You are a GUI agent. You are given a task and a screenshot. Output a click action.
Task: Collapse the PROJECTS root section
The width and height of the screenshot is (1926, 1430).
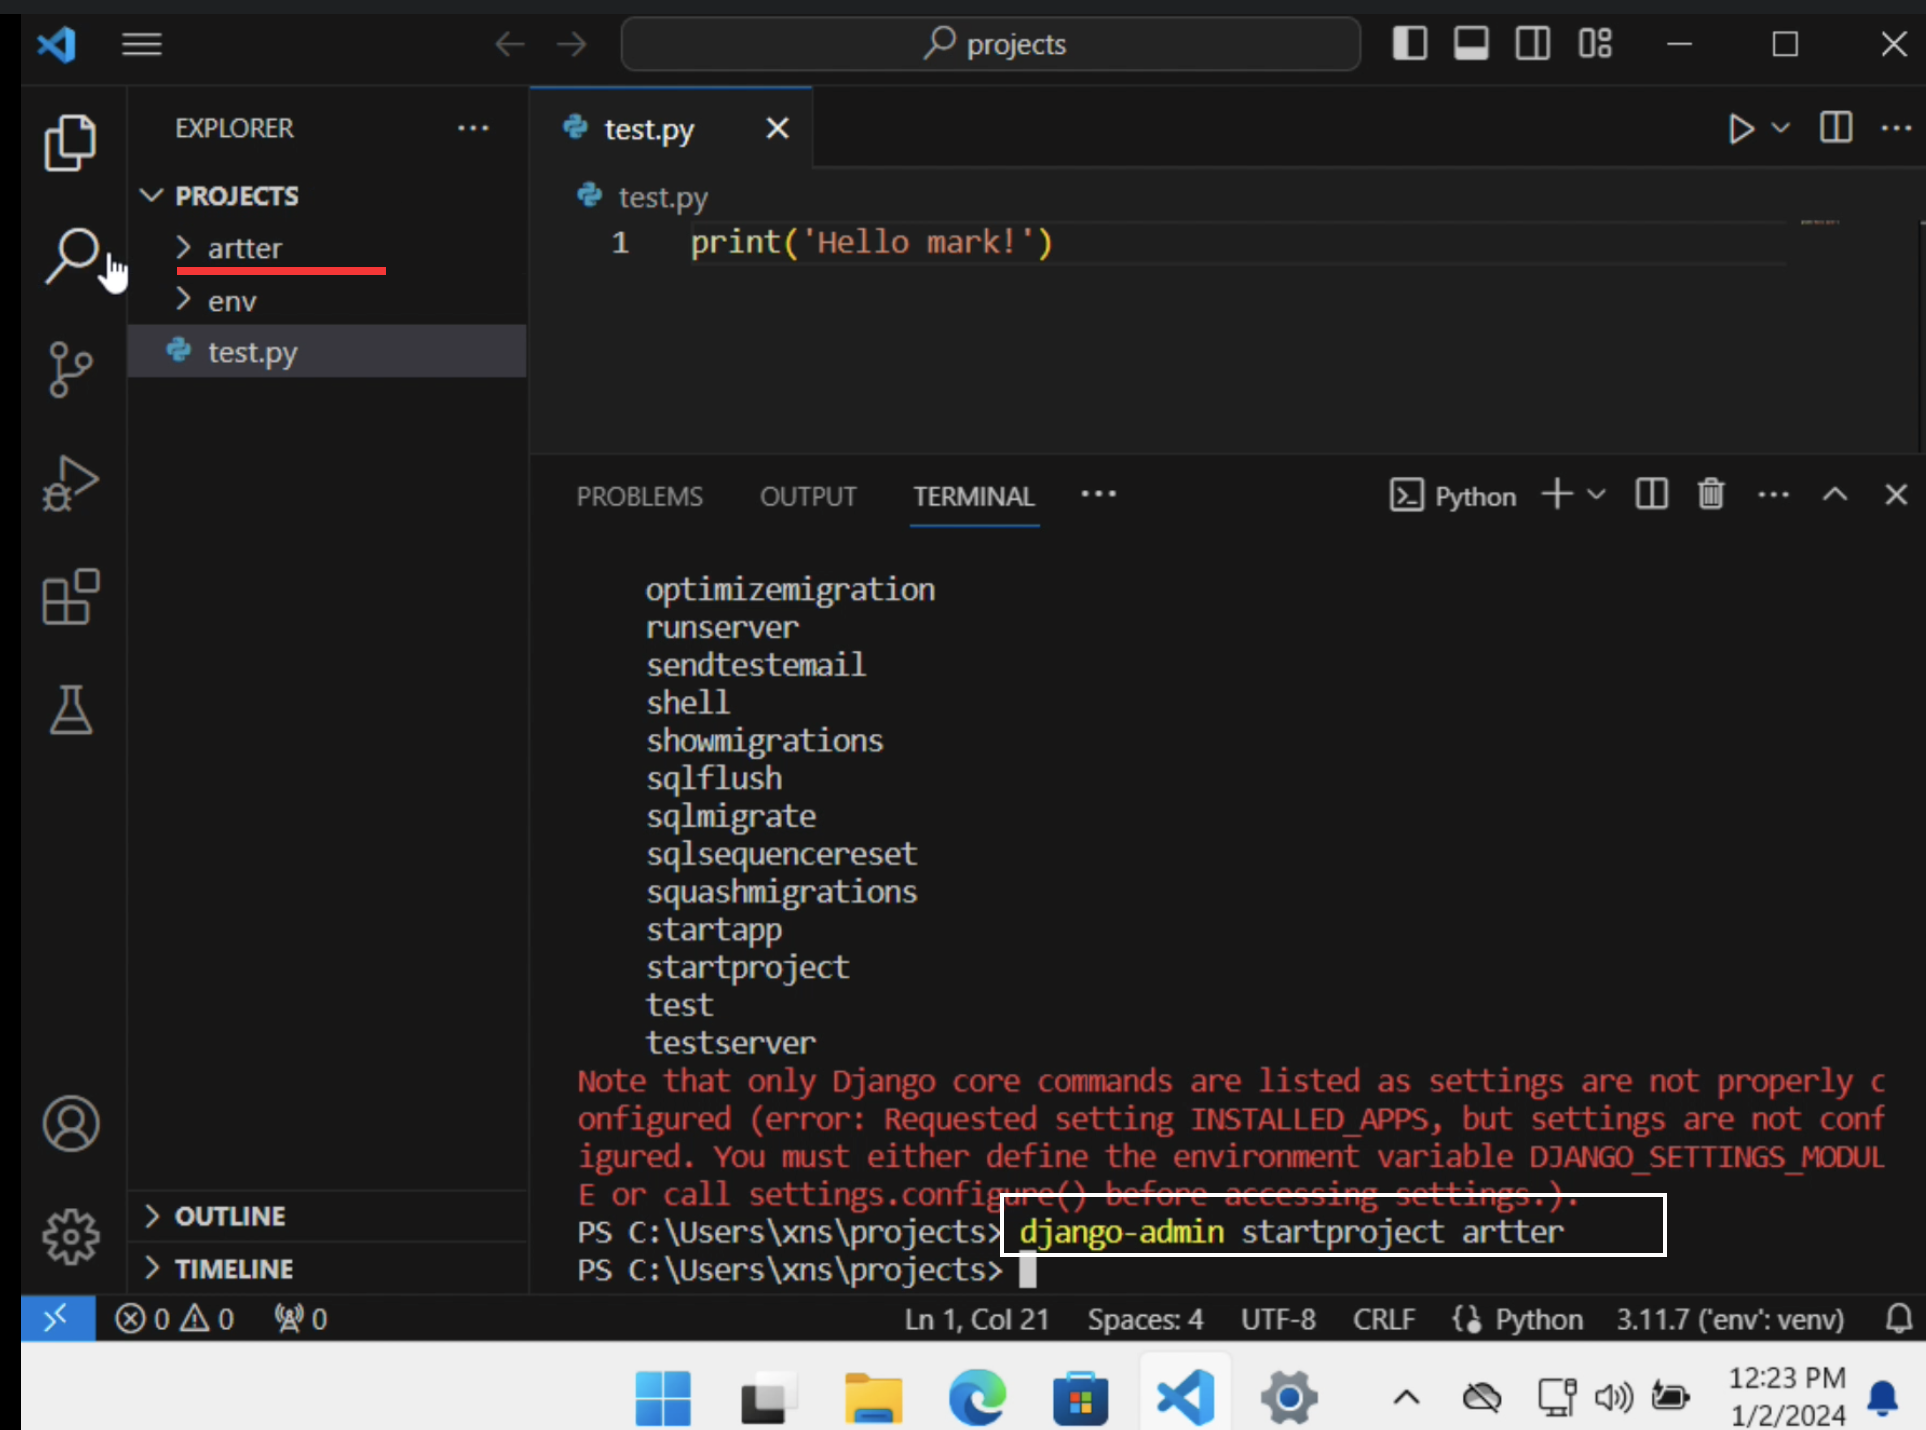(x=327, y=196)
